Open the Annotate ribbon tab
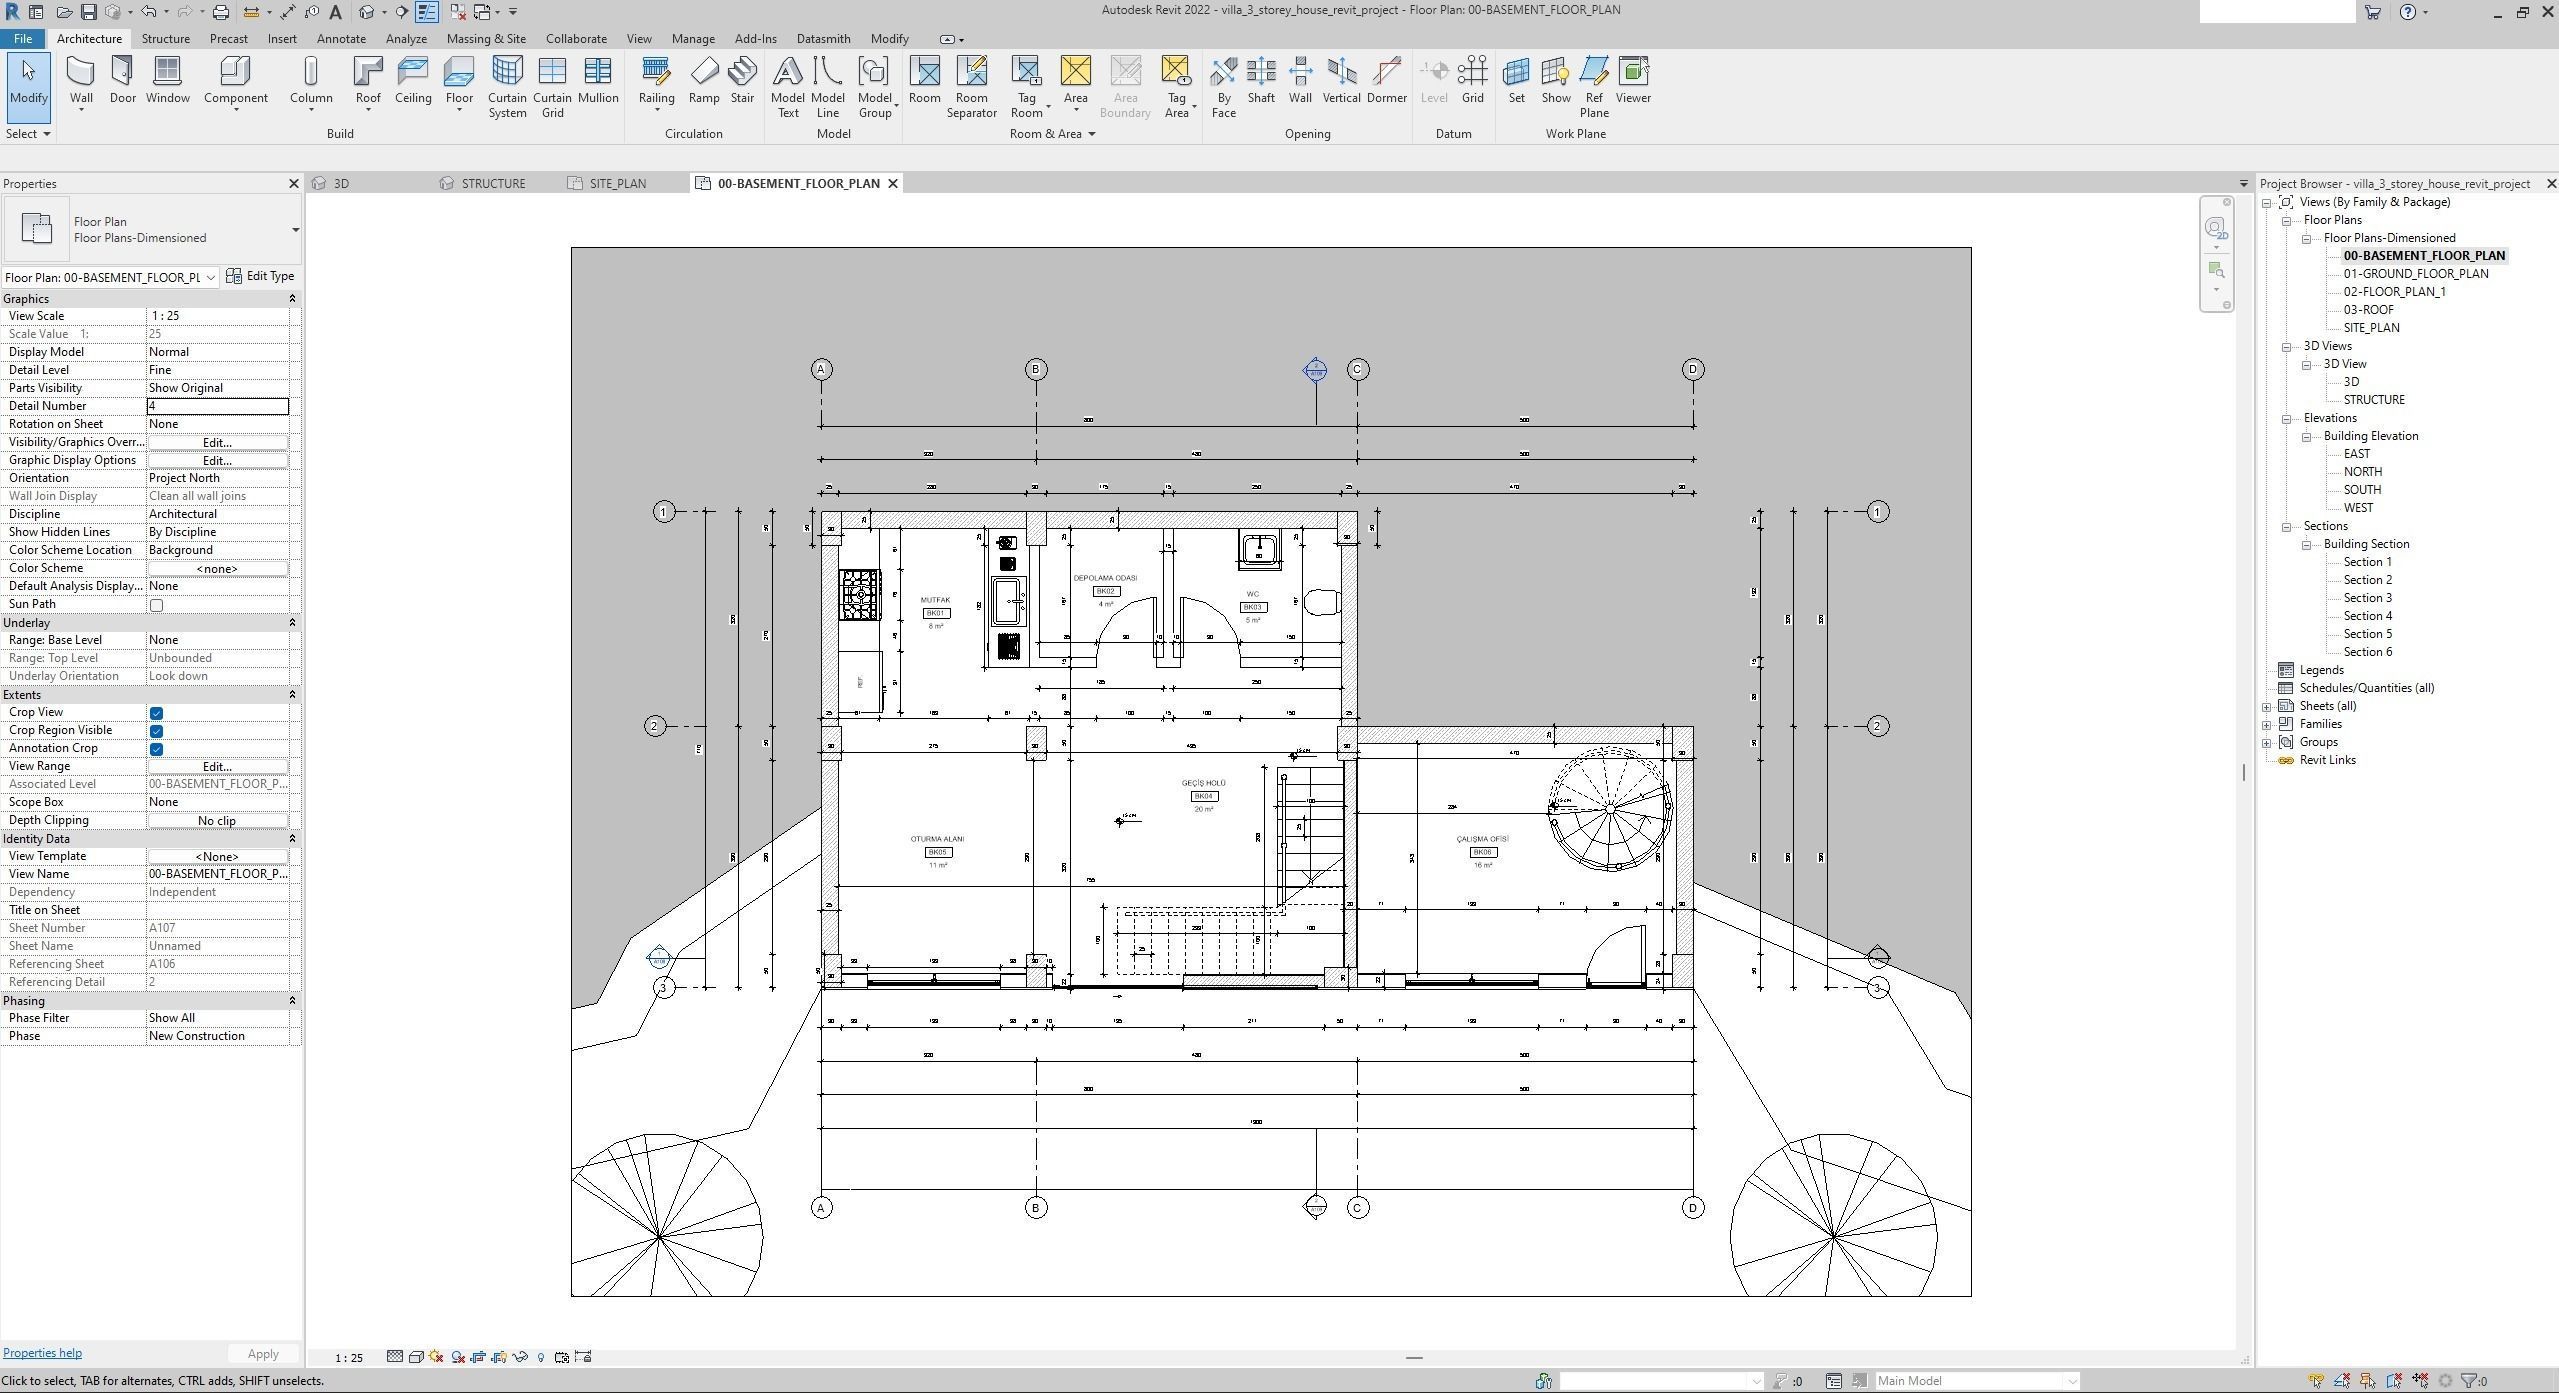This screenshot has width=2559, height=1393. [x=341, y=39]
